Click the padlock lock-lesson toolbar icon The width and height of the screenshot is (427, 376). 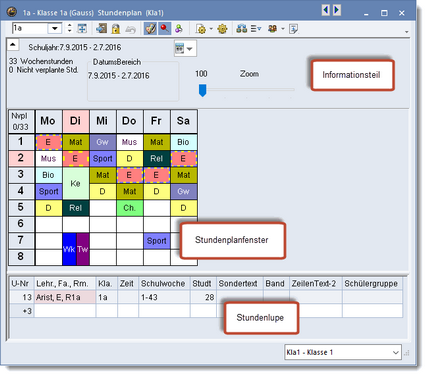click(116, 29)
